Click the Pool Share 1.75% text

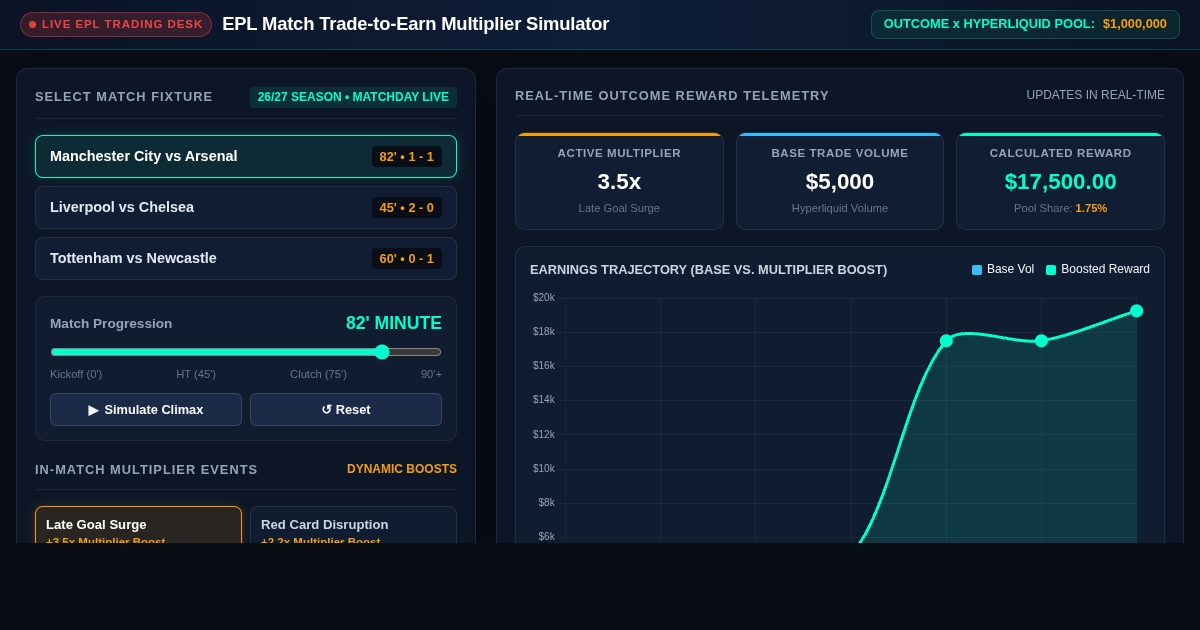tap(1060, 208)
